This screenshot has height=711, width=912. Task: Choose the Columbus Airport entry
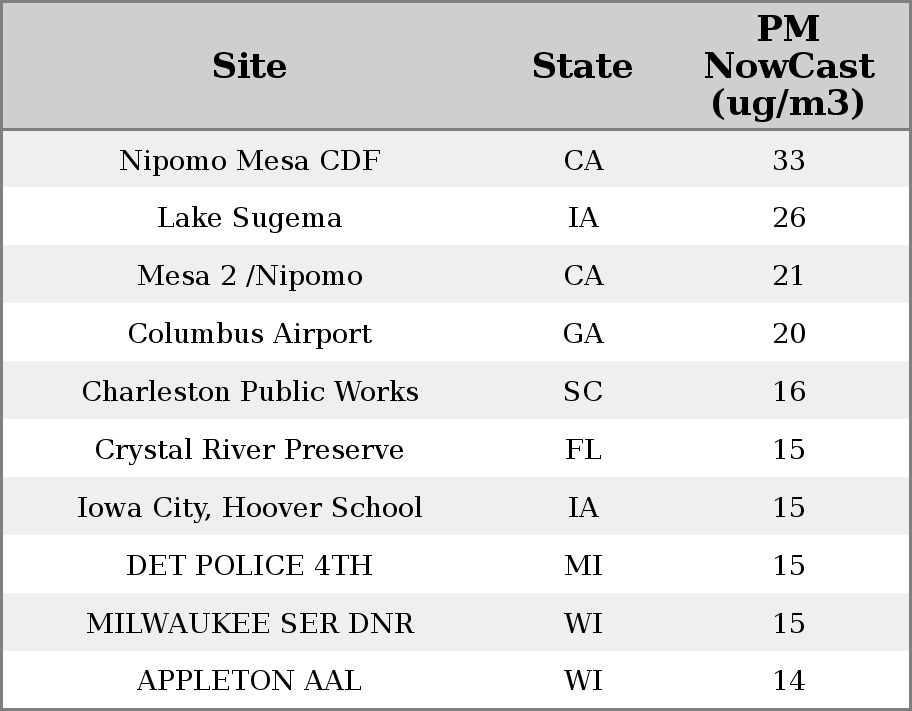[250, 334]
